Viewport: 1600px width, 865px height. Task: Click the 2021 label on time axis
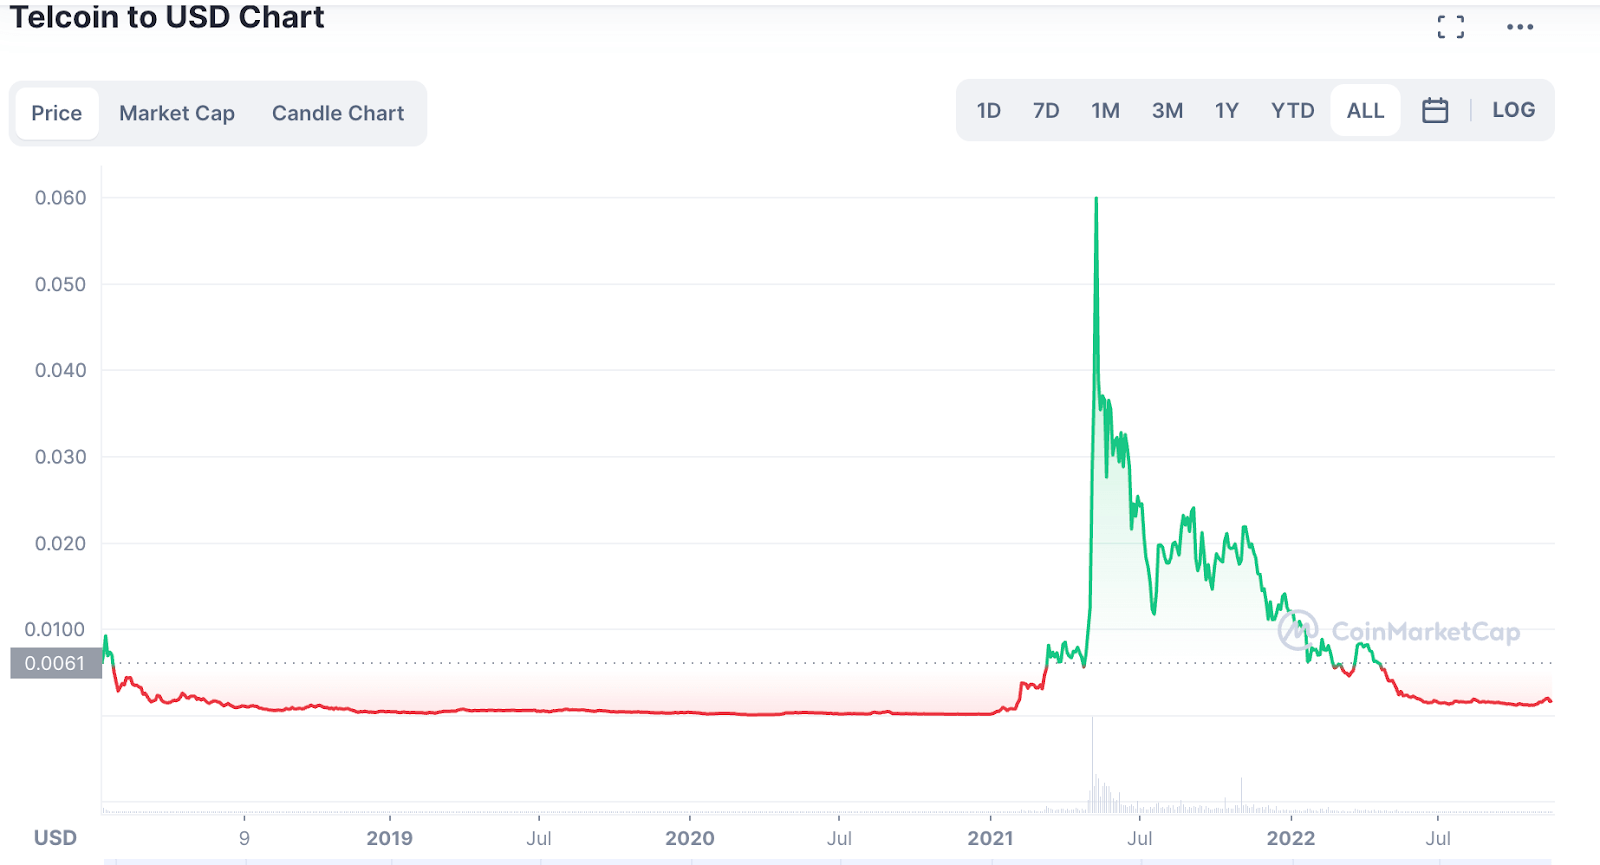click(990, 838)
